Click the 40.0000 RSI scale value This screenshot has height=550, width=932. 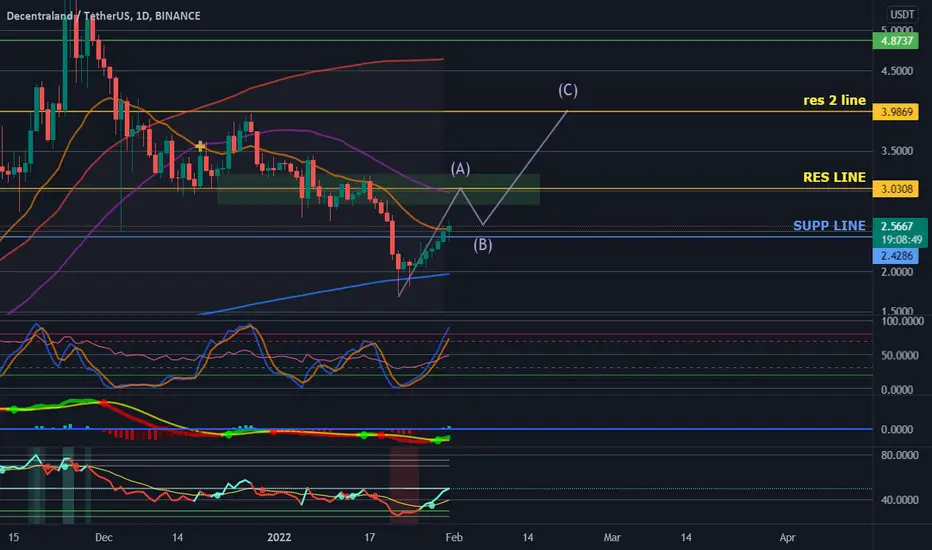[x=899, y=500]
